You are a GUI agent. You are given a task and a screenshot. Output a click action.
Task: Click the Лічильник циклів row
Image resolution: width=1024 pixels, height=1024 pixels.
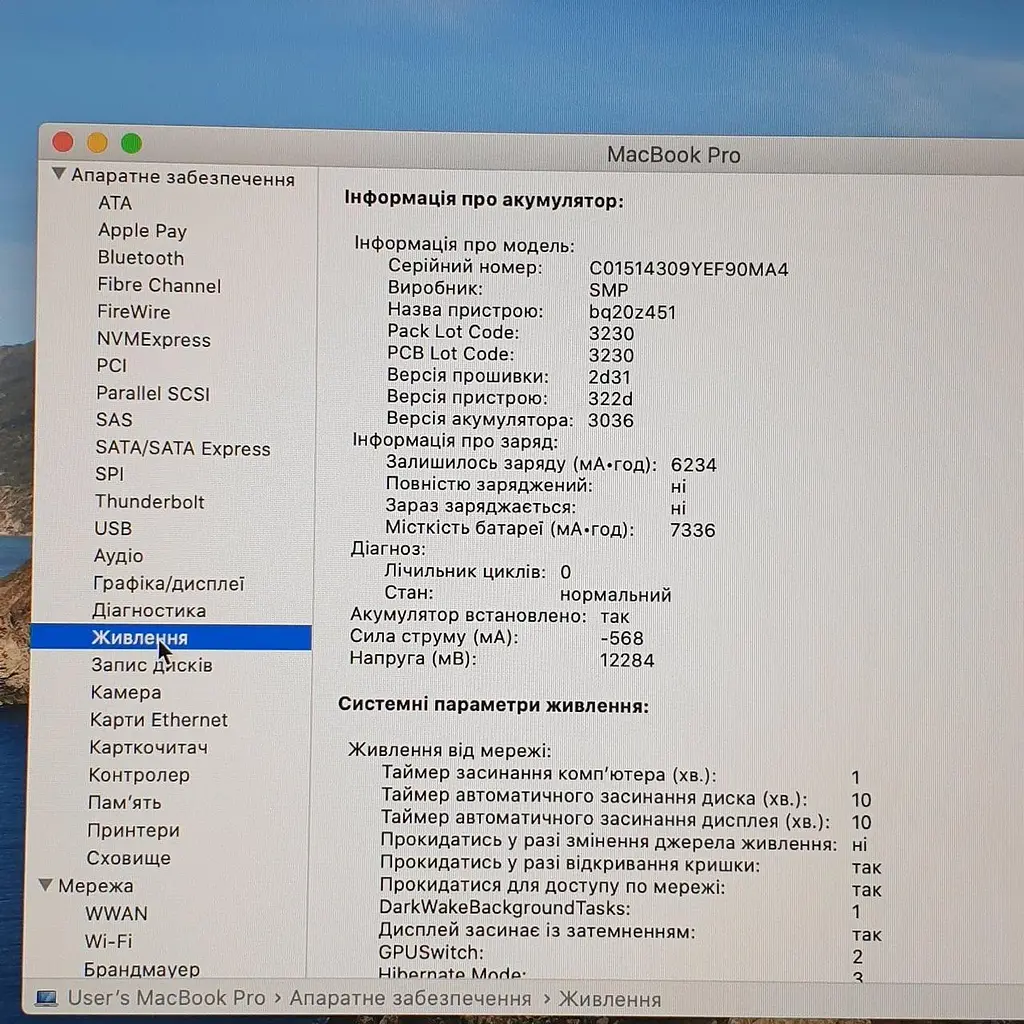(x=477, y=571)
